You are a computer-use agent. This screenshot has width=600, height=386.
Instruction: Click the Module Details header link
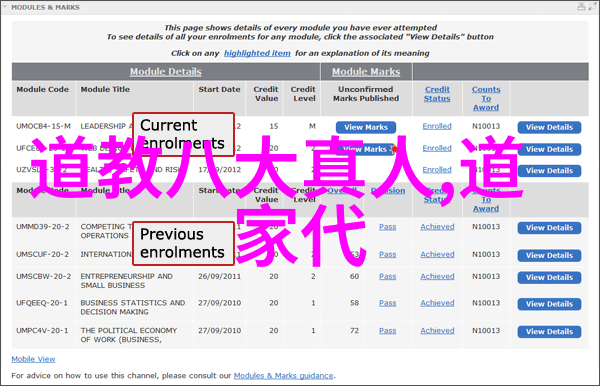165,72
